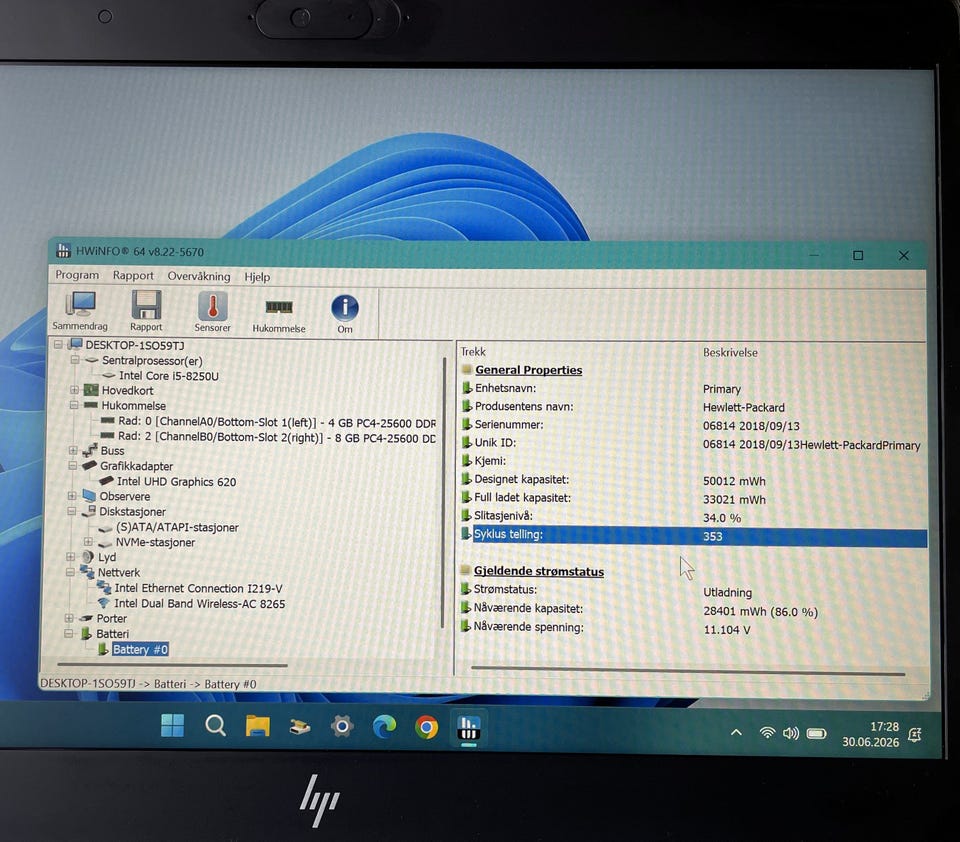Screen dimensions: 960x842
Task: Click the Beskrivelse column header
Action: click(730, 353)
